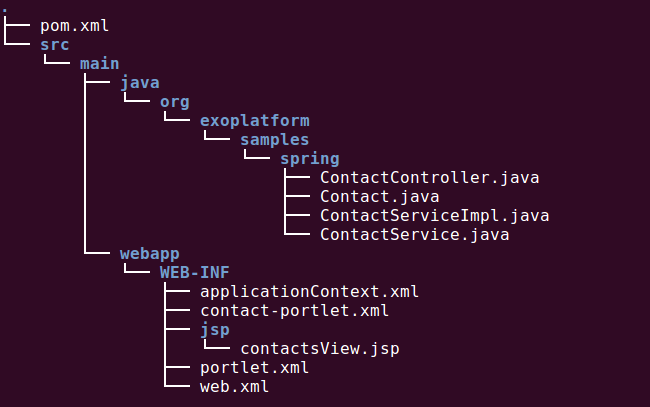Click the org package folder
The image size is (650, 407).
[175, 102]
